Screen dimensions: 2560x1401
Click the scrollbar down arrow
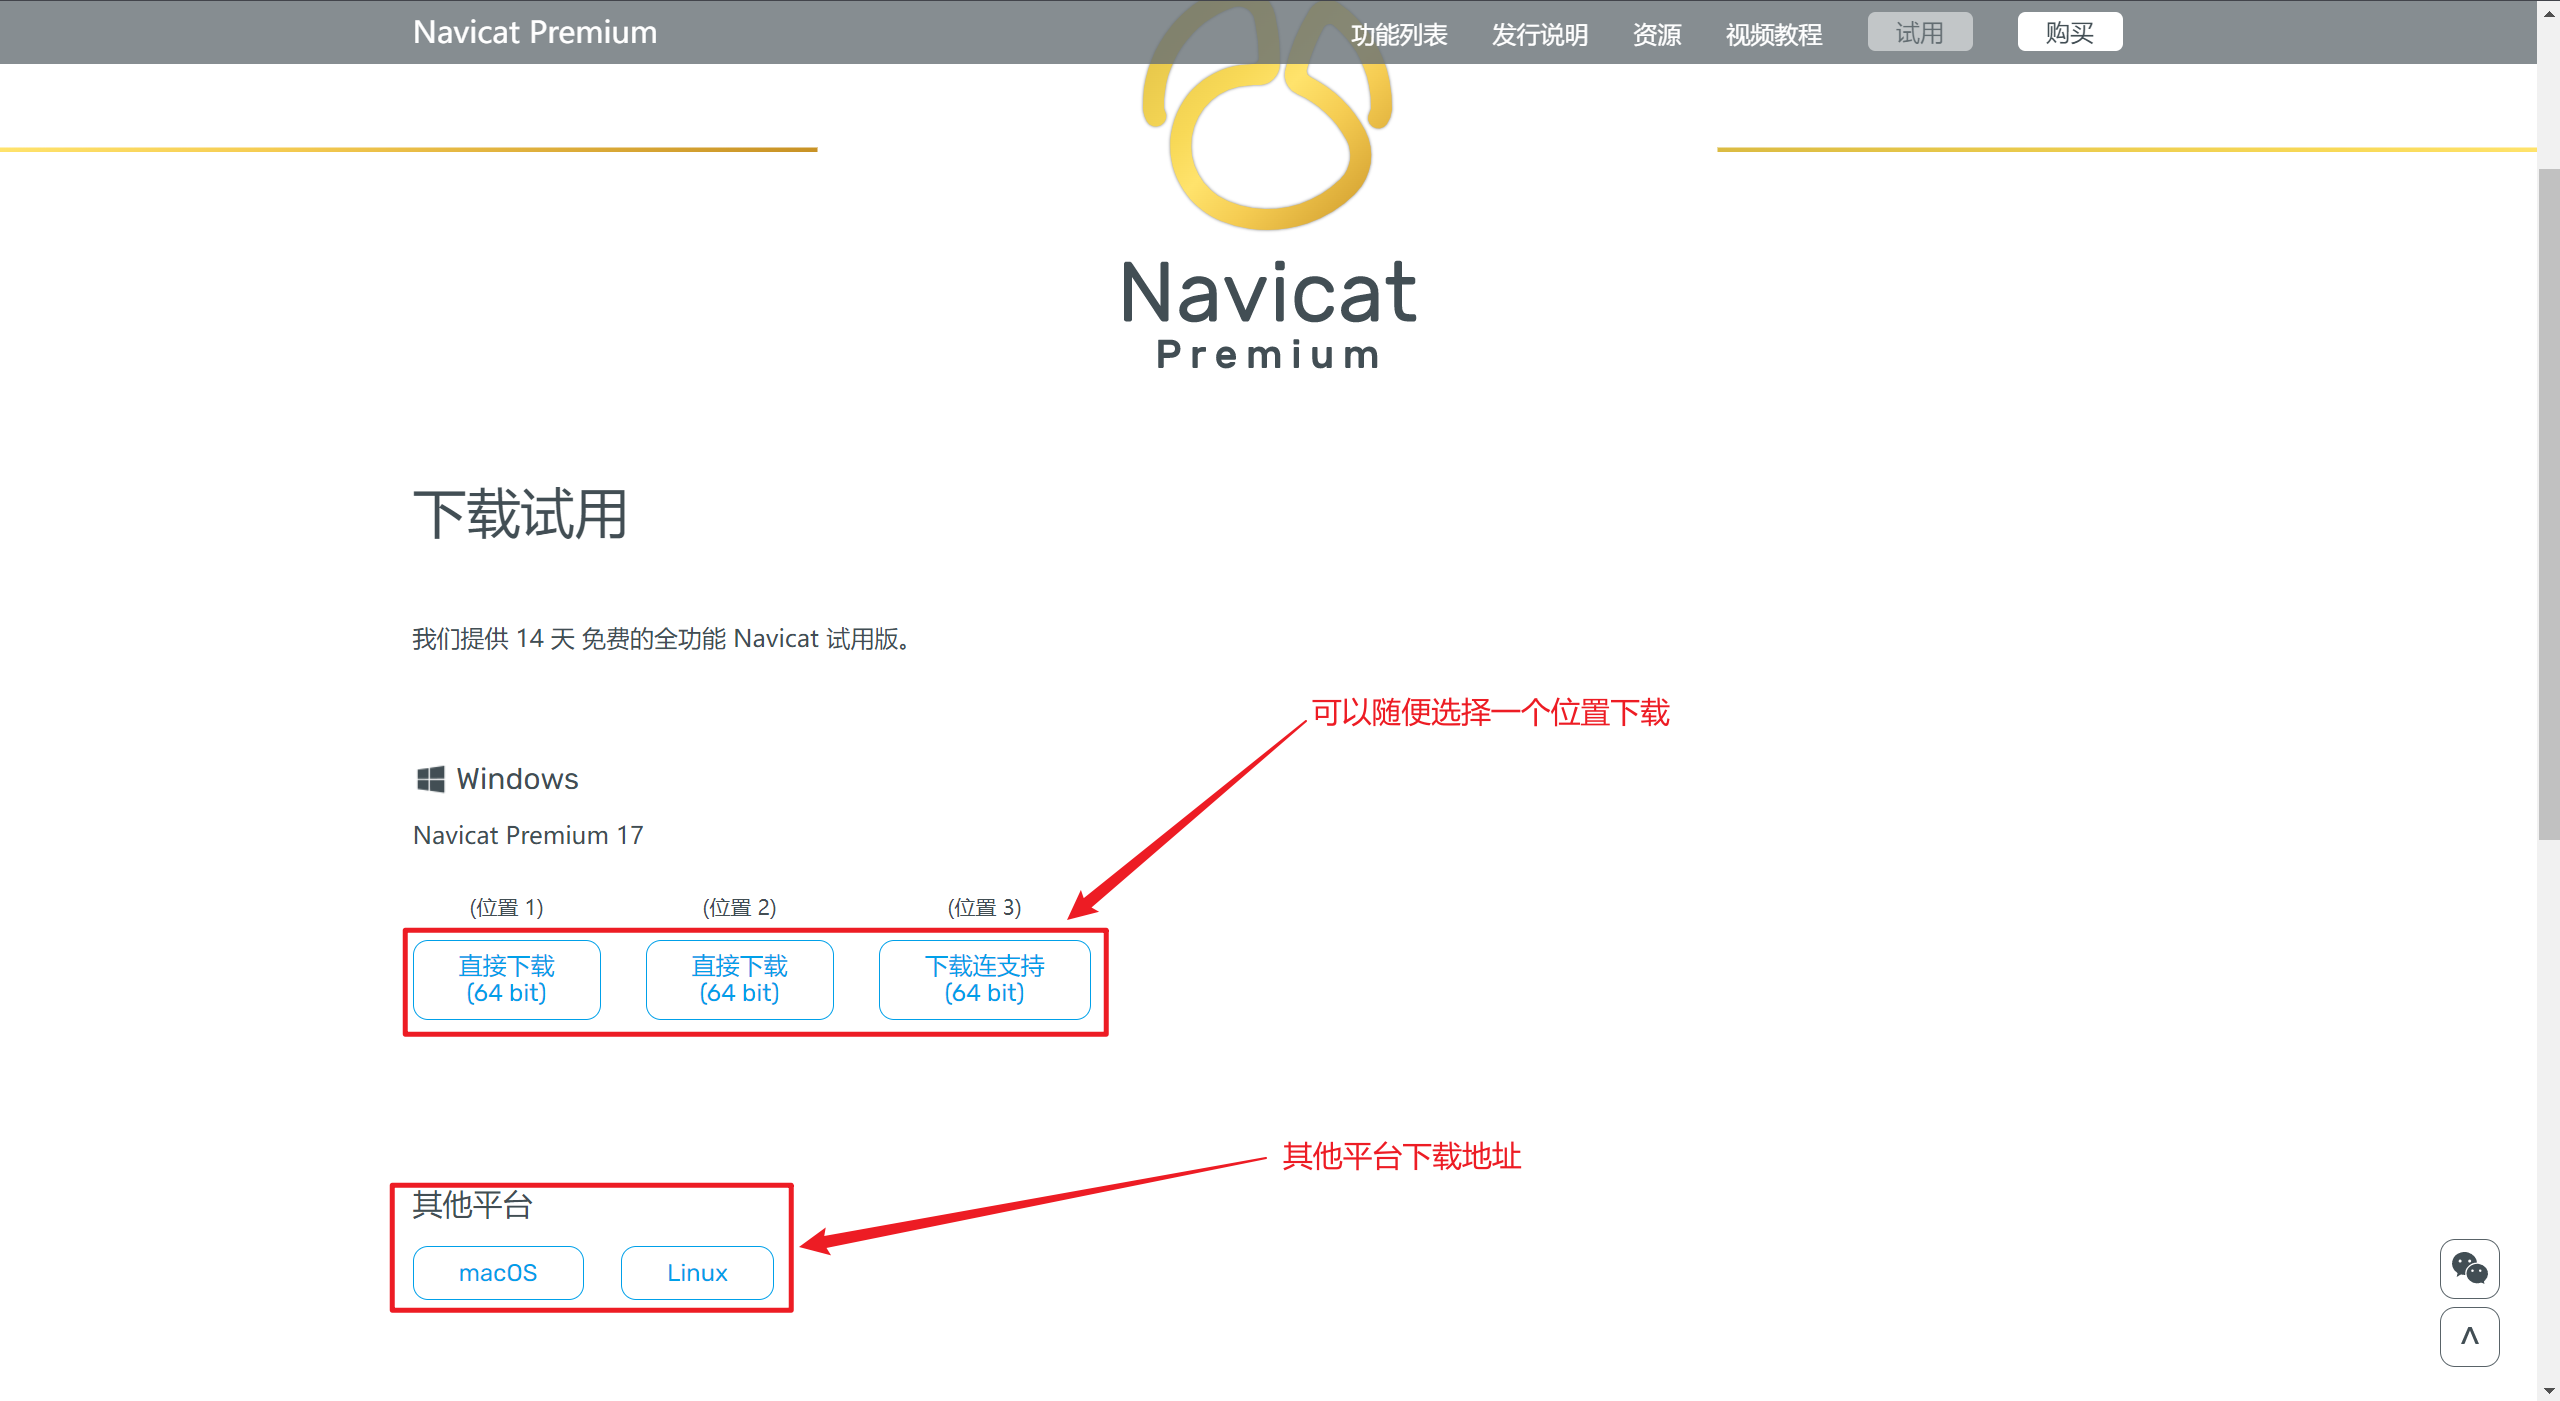[2548, 1388]
